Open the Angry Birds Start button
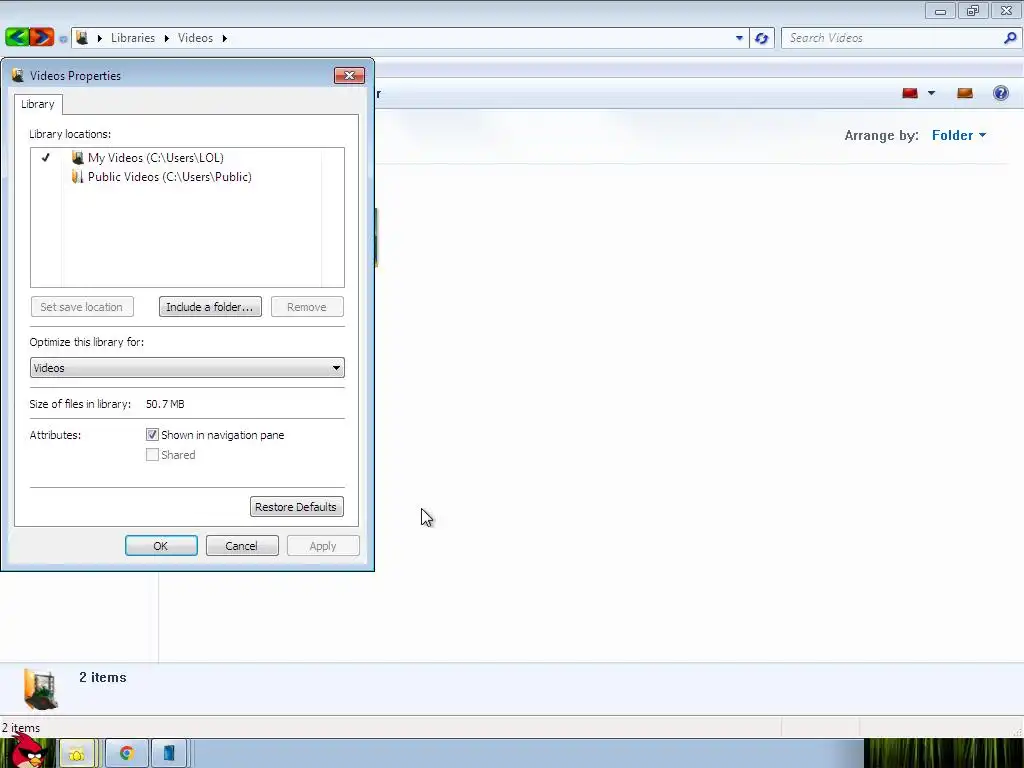1024x768 pixels. pos(26,752)
